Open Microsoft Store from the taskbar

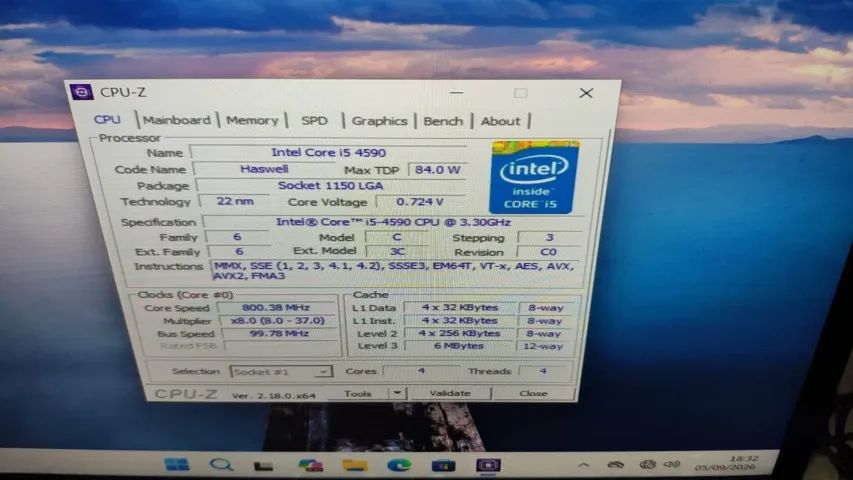[x=443, y=466]
